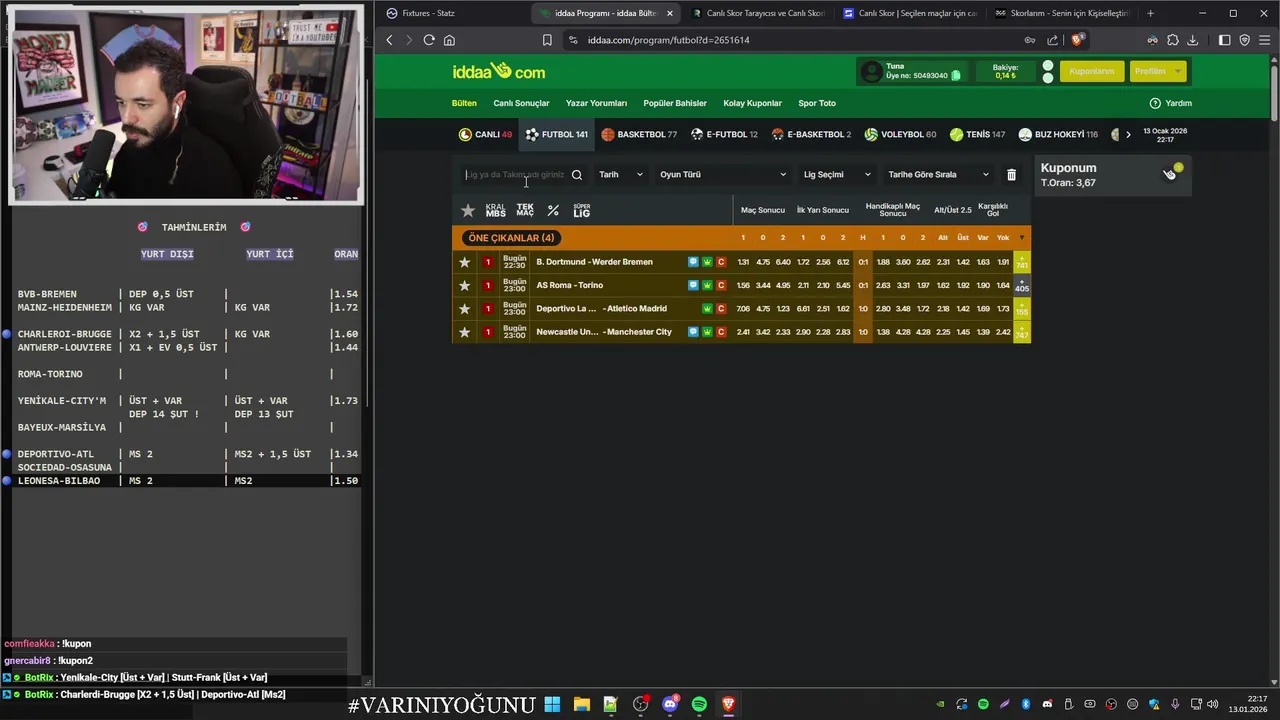Favorite the Deportivo - Atletico Madrid match star
The width and height of the screenshot is (1280, 720).
point(464,309)
